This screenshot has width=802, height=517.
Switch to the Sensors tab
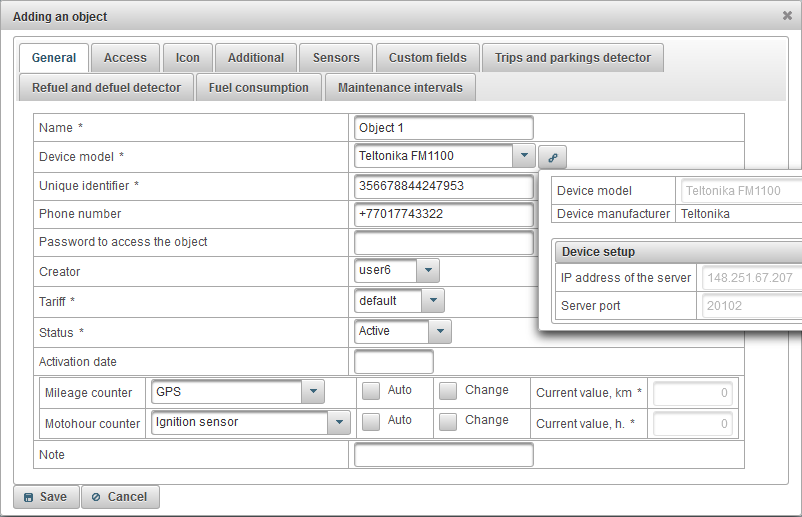click(335, 58)
